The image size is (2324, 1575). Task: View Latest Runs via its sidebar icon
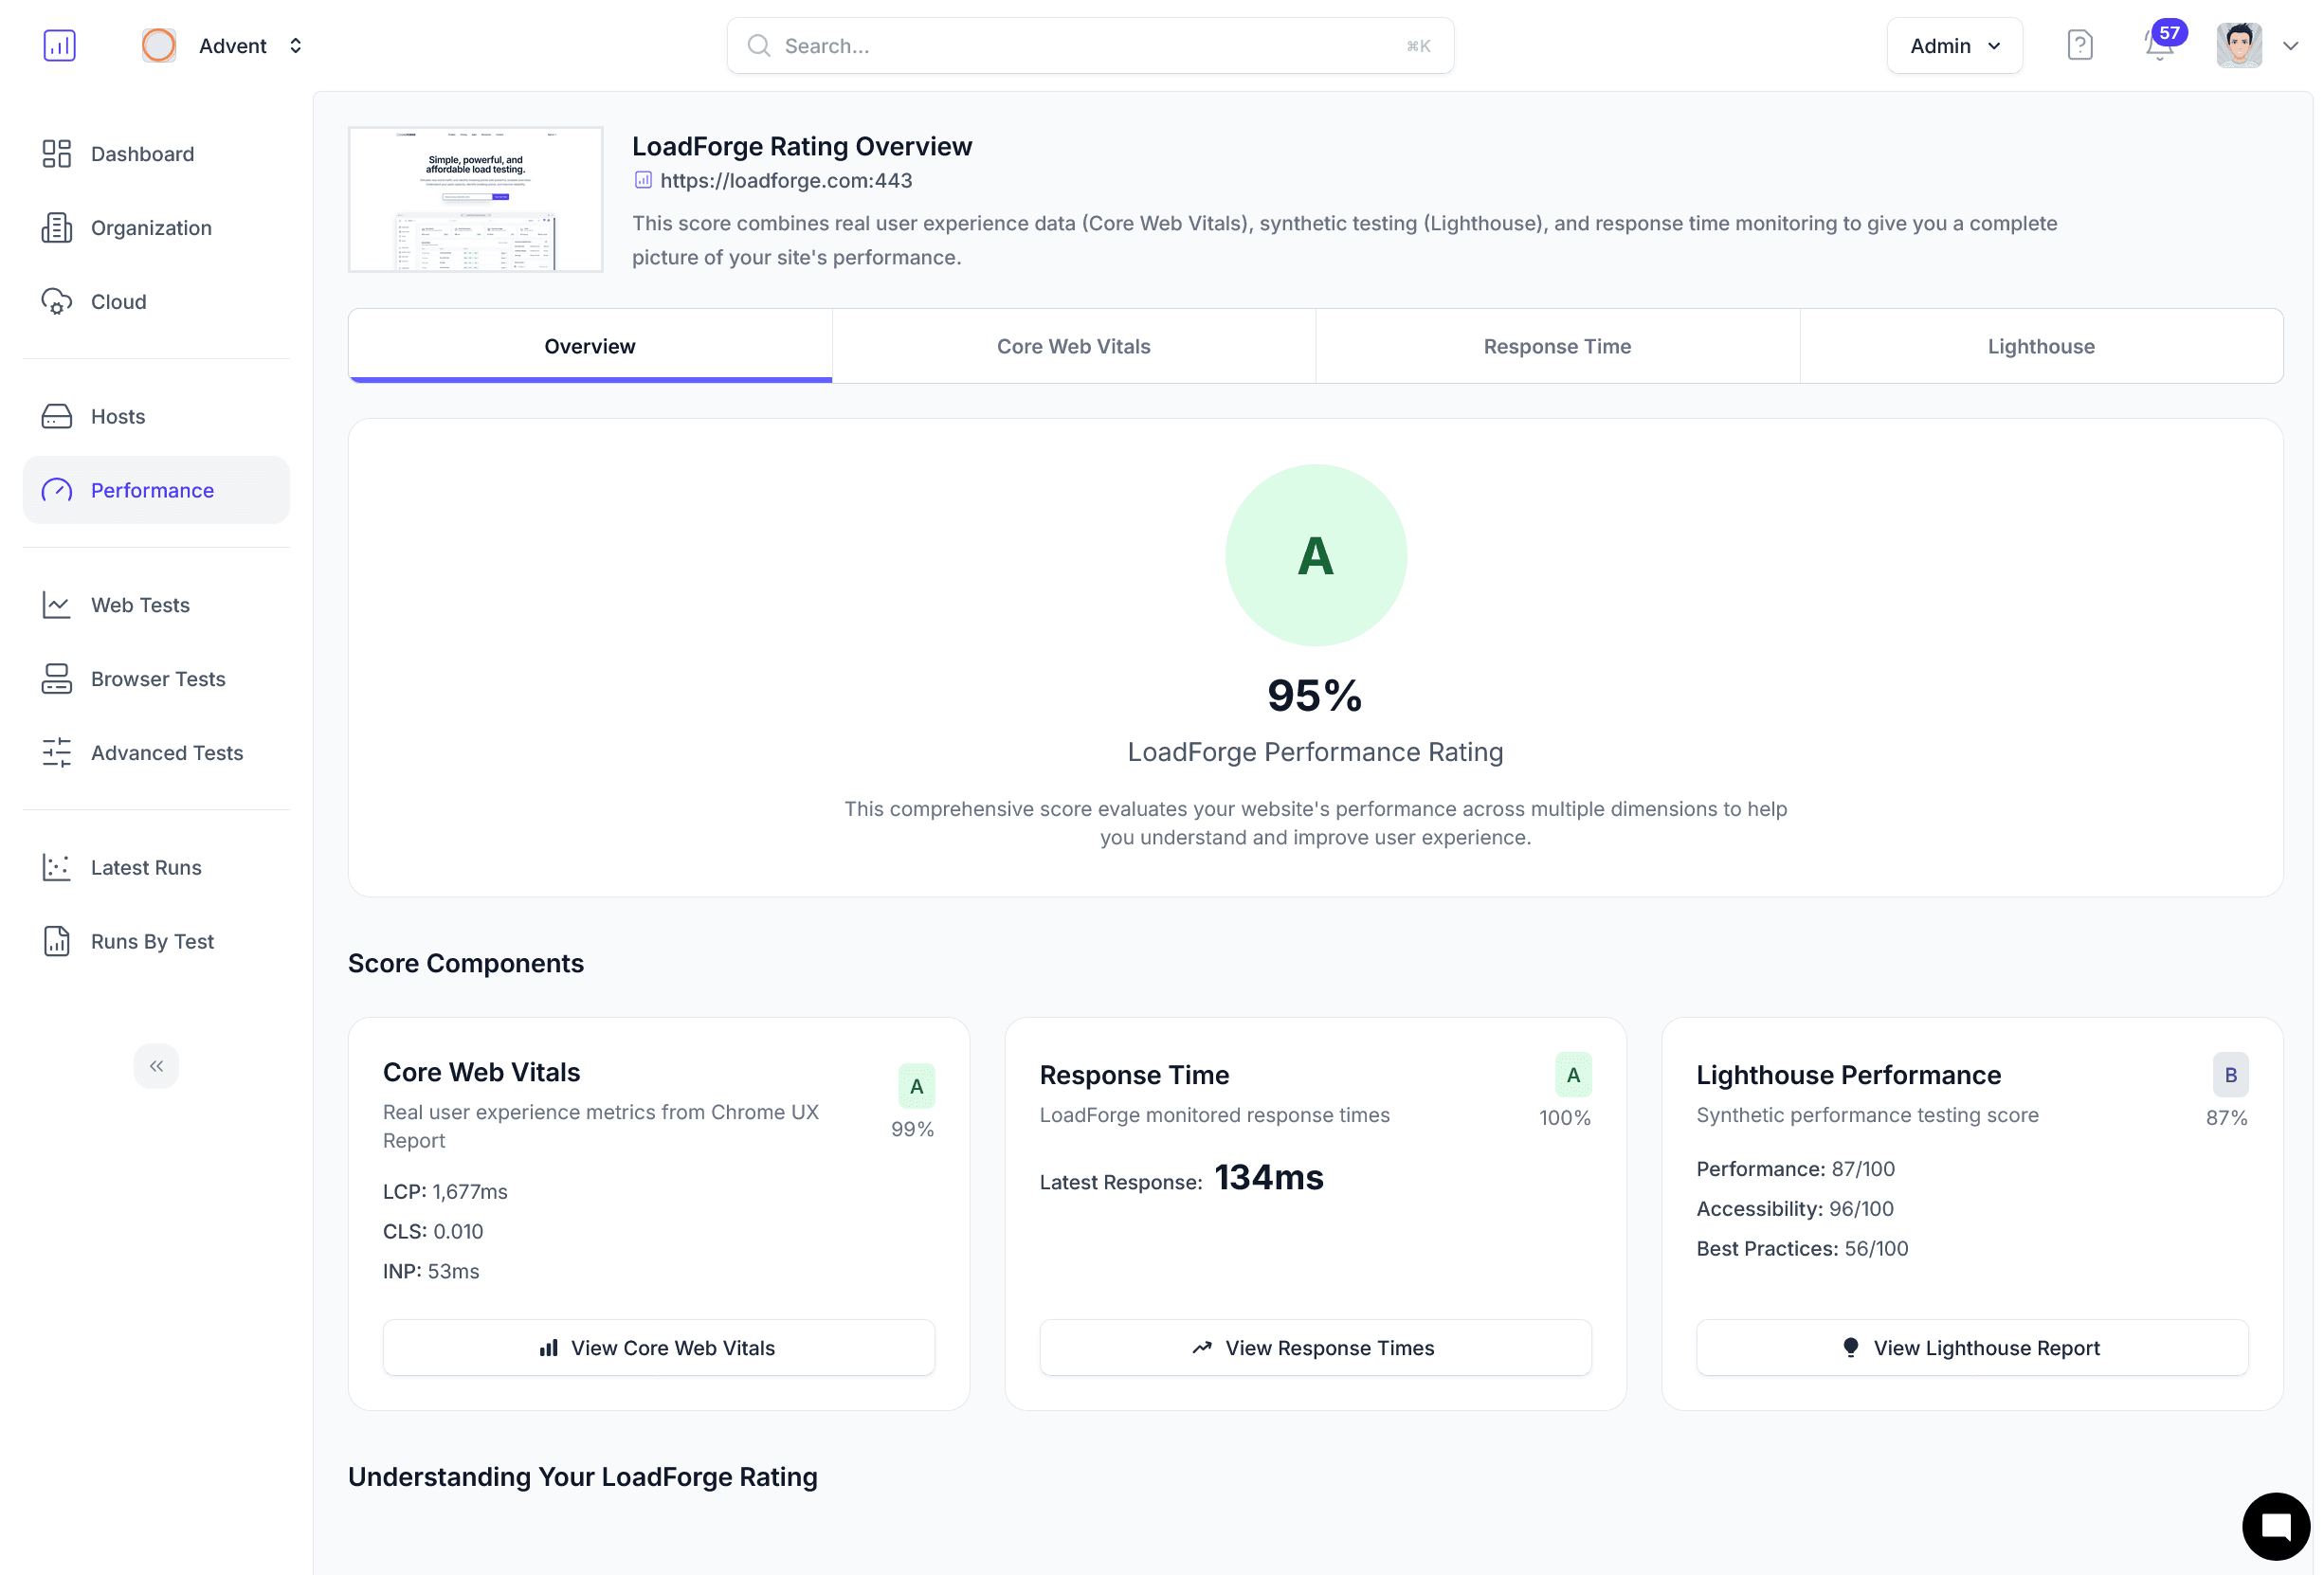tap(57, 867)
